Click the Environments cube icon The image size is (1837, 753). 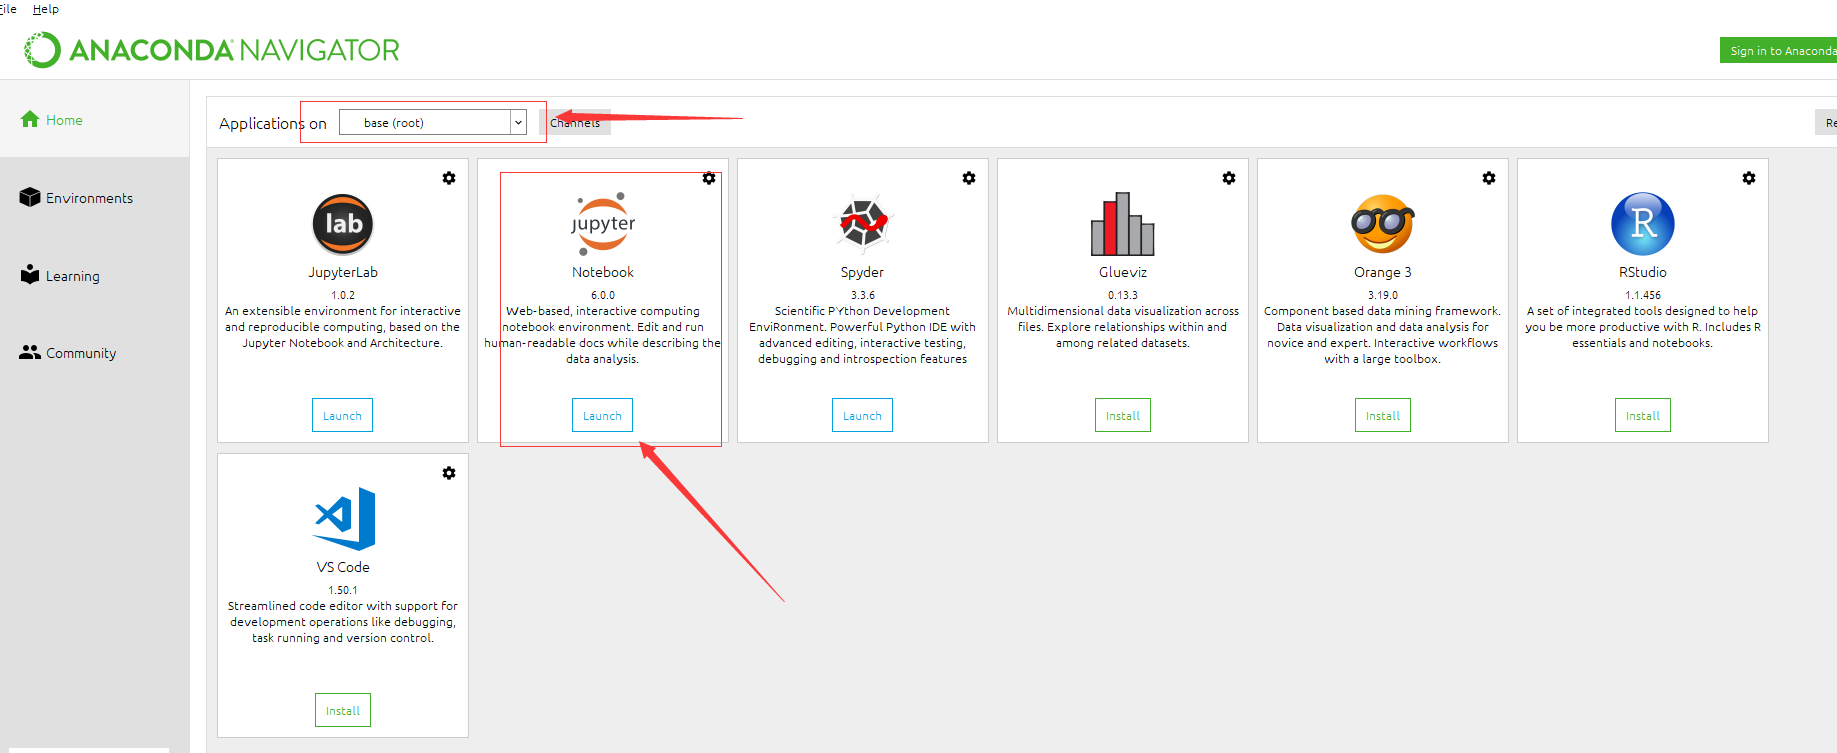click(30, 197)
